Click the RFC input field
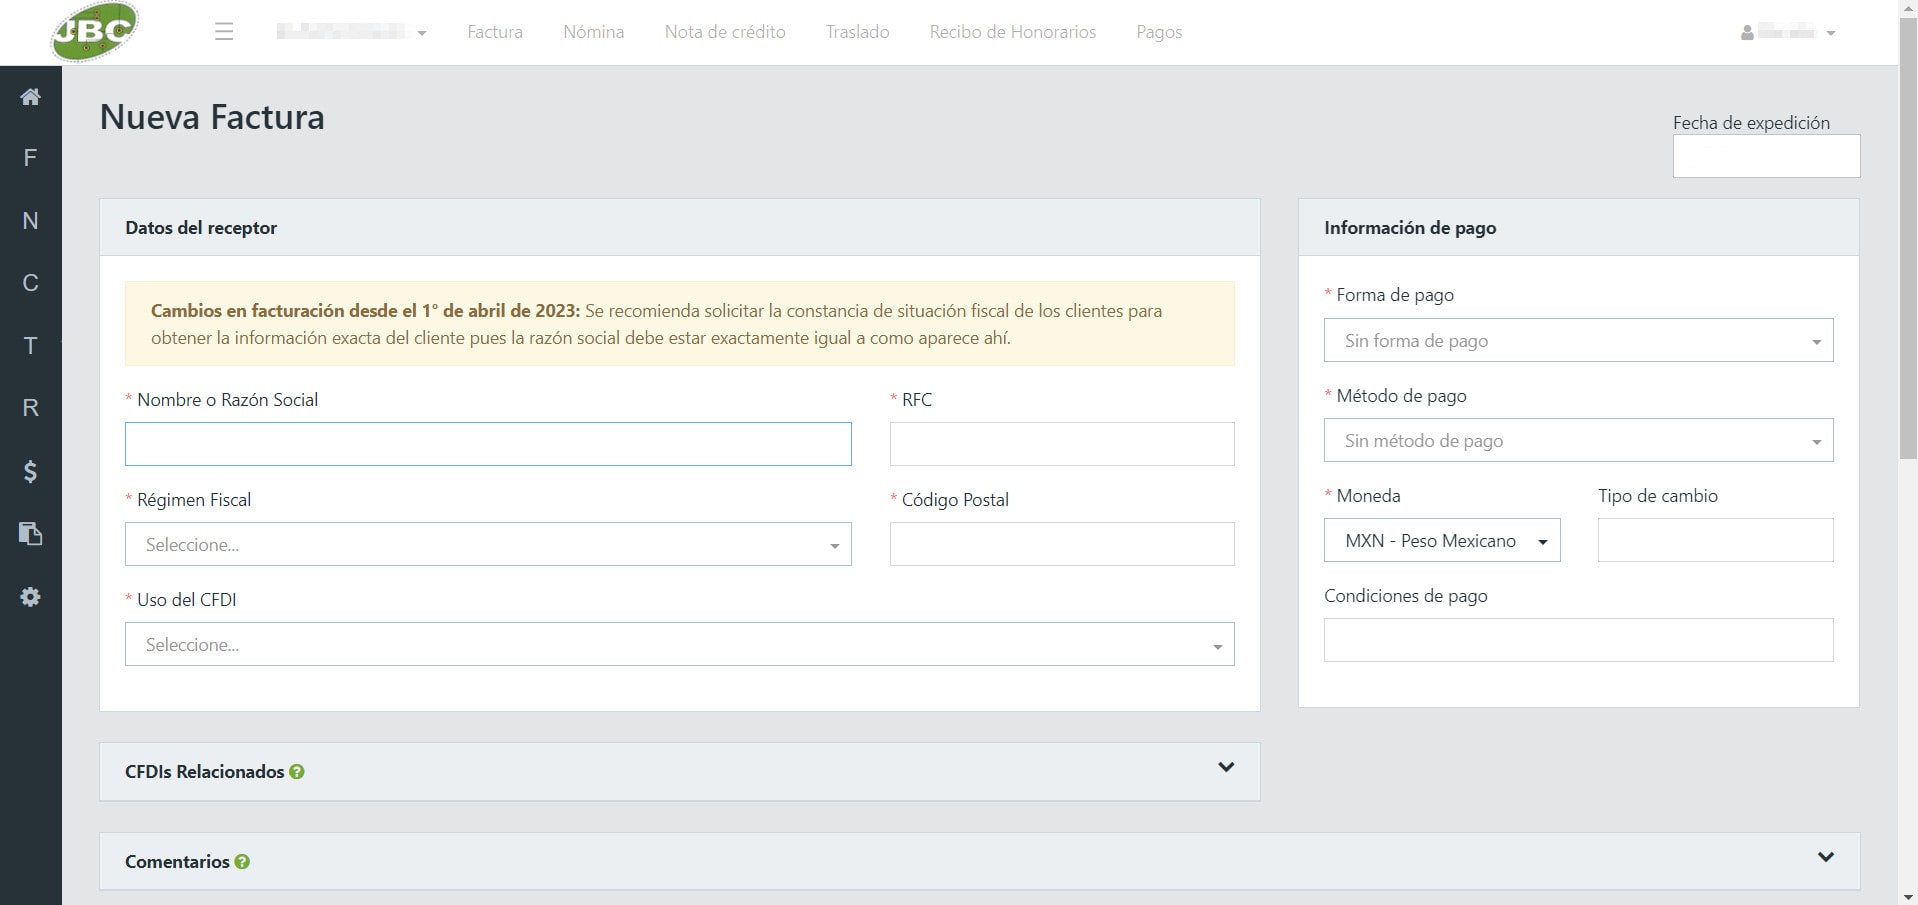This screenshot has height=905, width=1918. tap(1062, 444)
